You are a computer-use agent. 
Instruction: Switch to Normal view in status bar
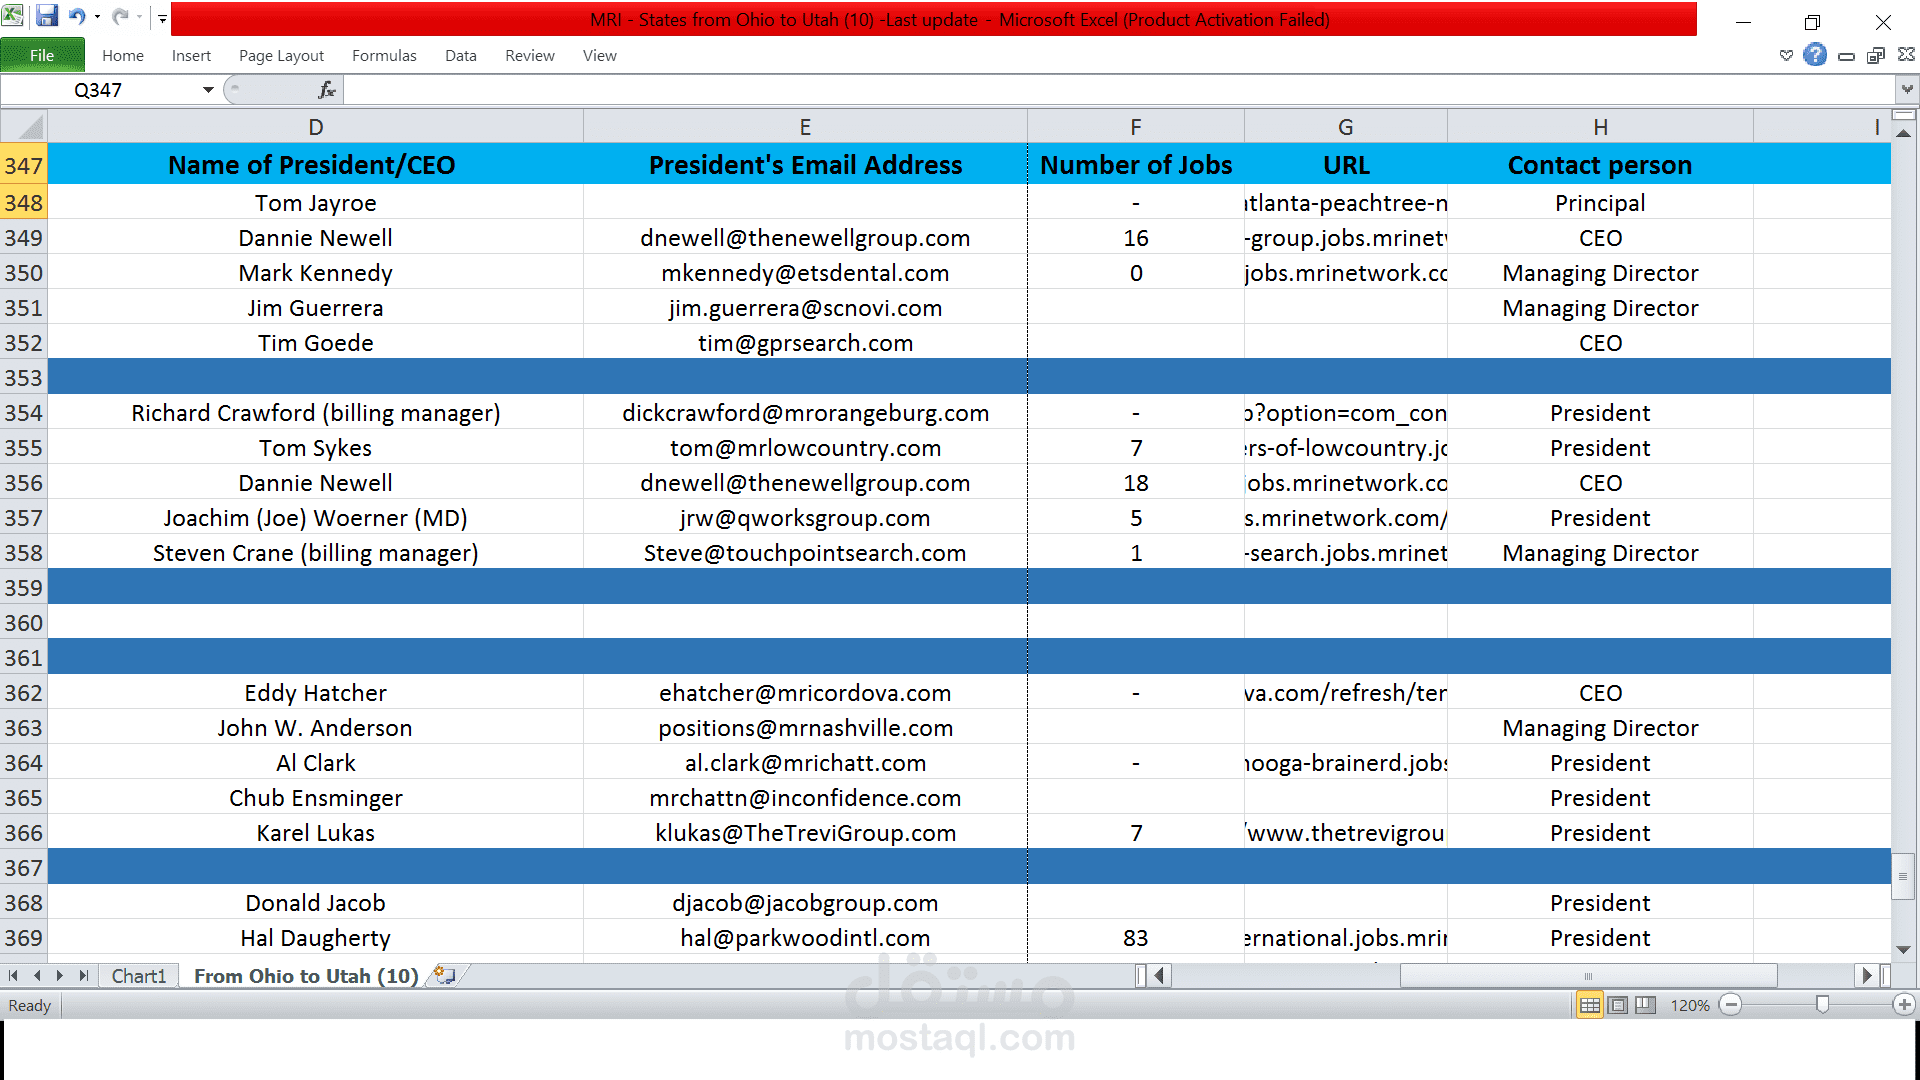[x=1589, y=1005]
